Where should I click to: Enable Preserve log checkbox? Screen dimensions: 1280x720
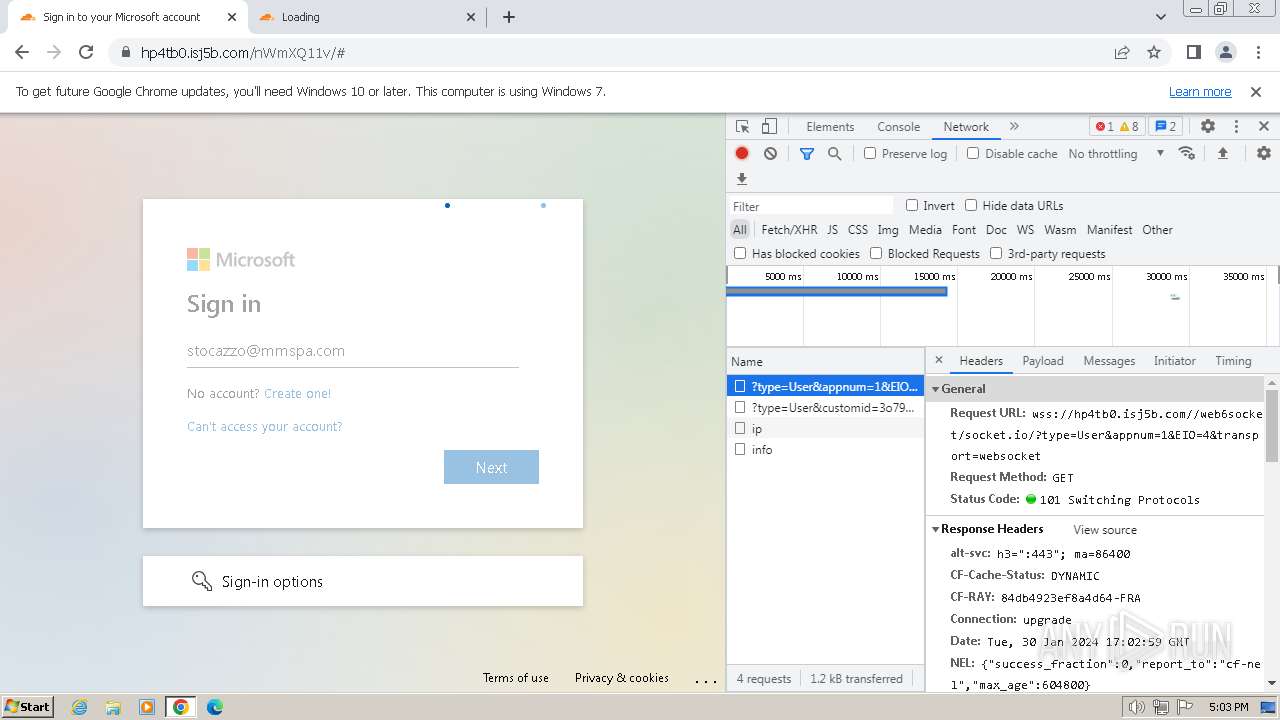click(x=870, y=153)
